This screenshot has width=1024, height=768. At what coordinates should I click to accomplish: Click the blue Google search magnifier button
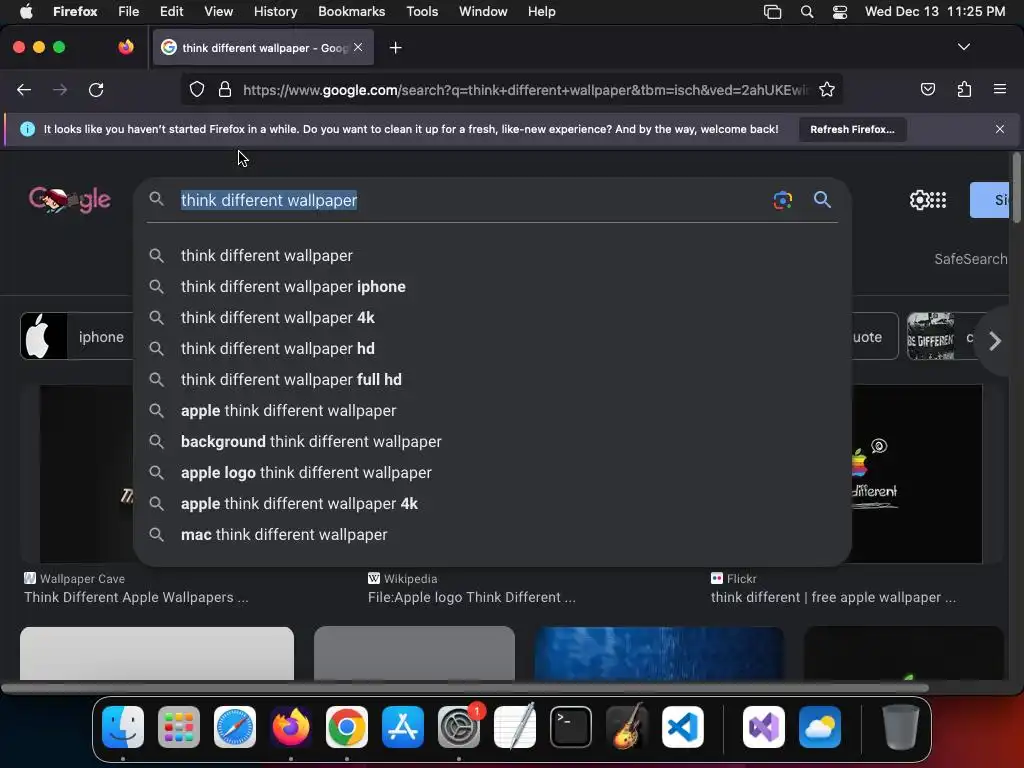pyautogui.click(x=822, y=200)
